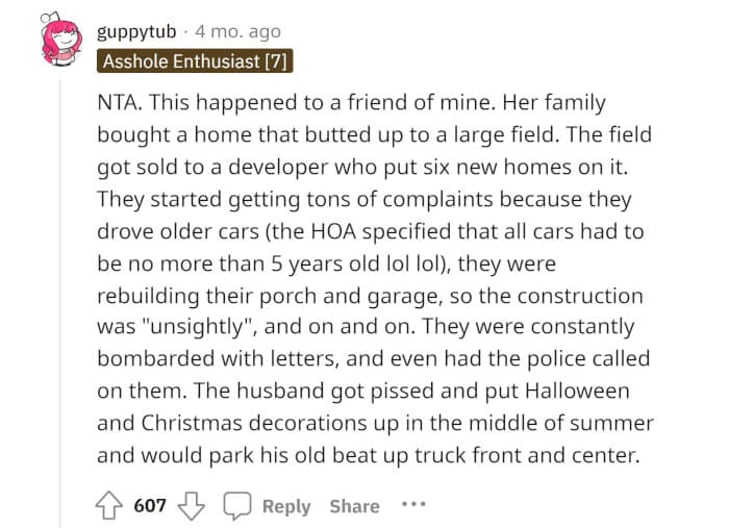Viewport: 729px width, 528px height.
Task: Click the word 'NTA' in the comment
Action: pyautogui.click(x=118, y=102)
